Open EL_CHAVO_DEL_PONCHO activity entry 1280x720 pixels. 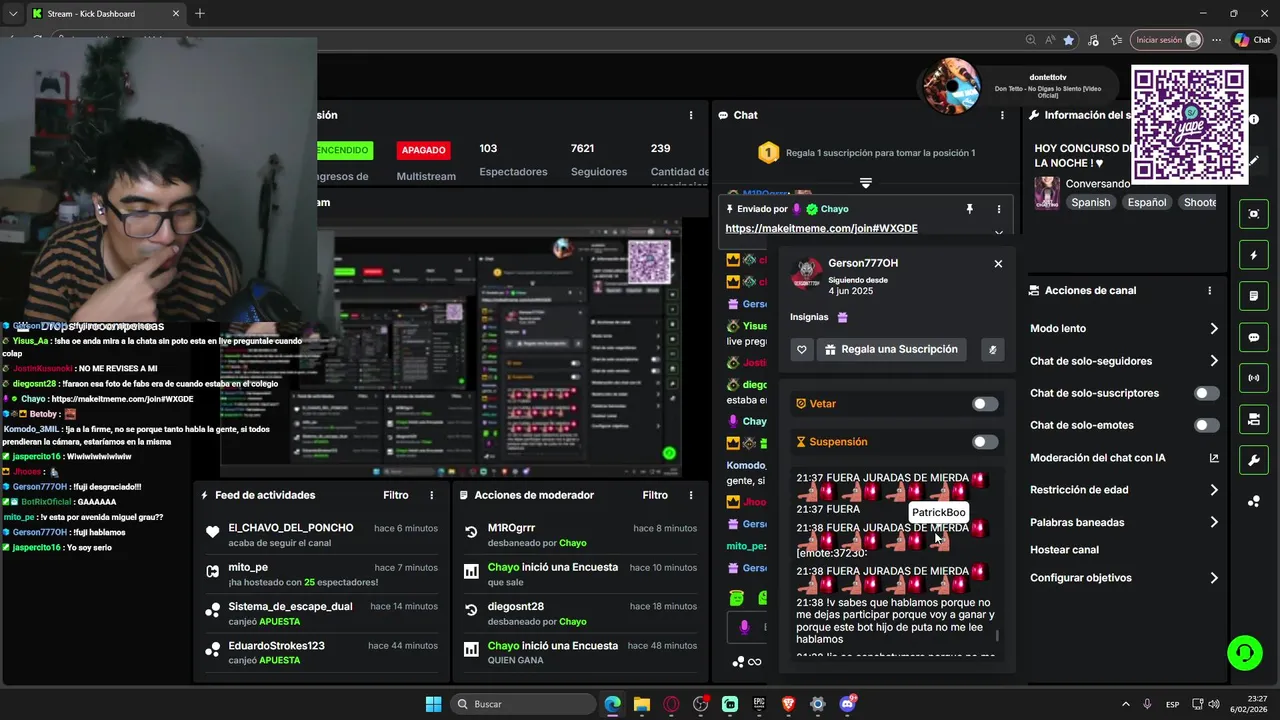[321, 535]
